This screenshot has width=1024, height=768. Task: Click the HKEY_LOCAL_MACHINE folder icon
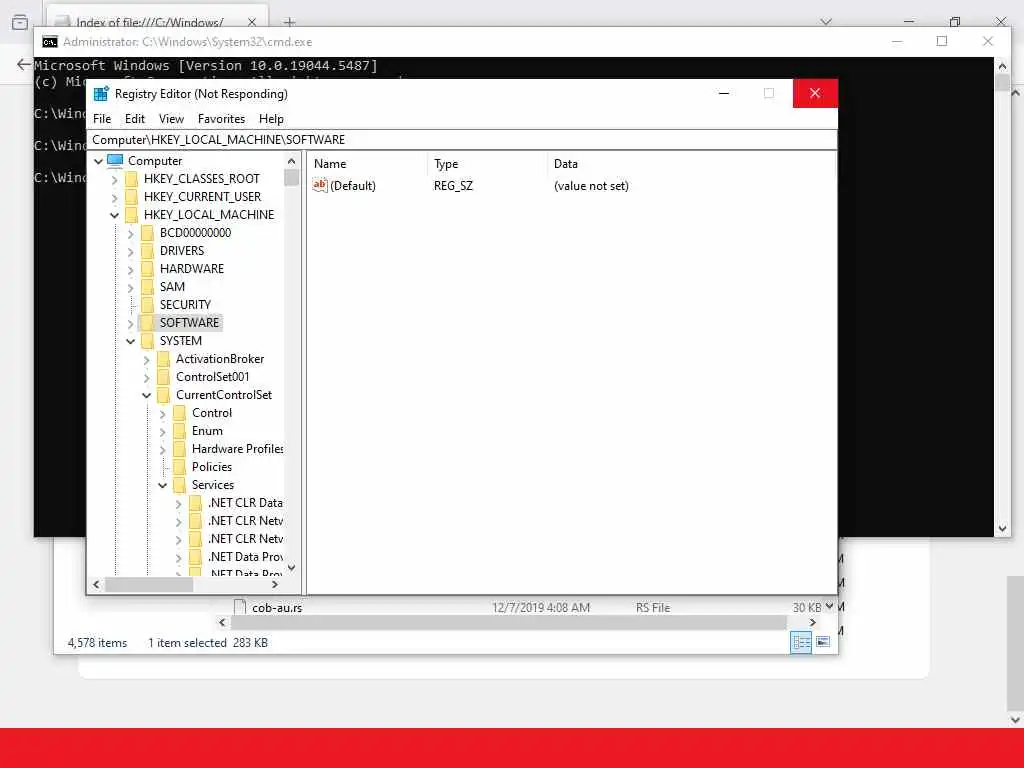131,215
